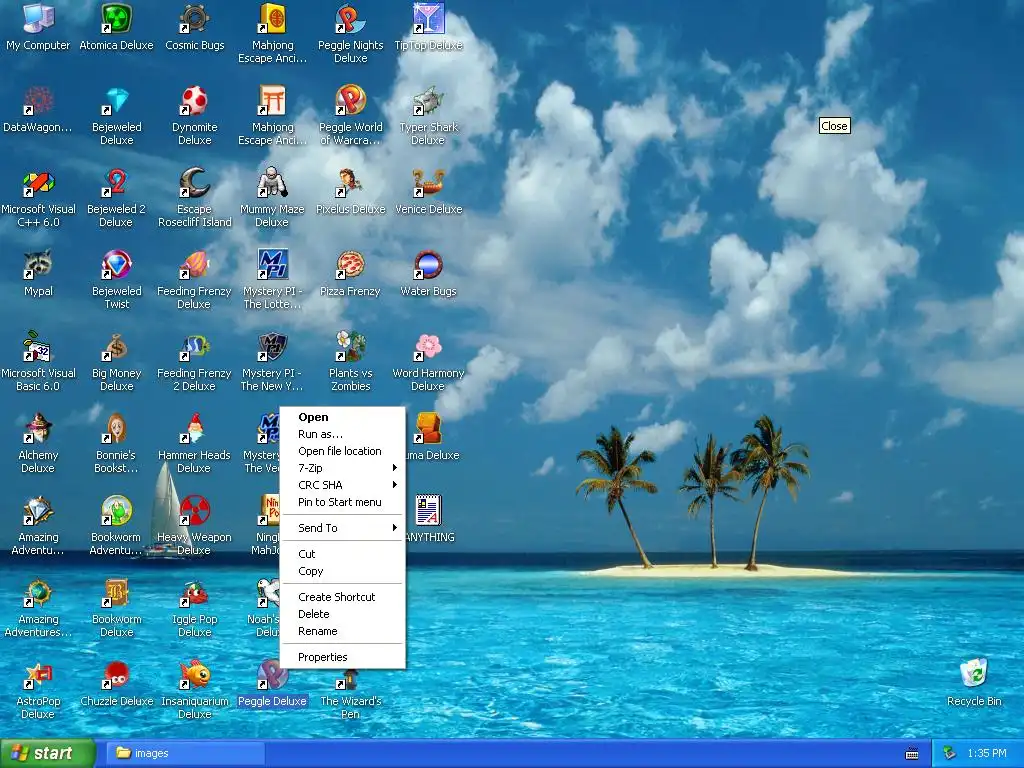Open the Start menu button
The image size is (1024, 768).
tap(47, 754)
